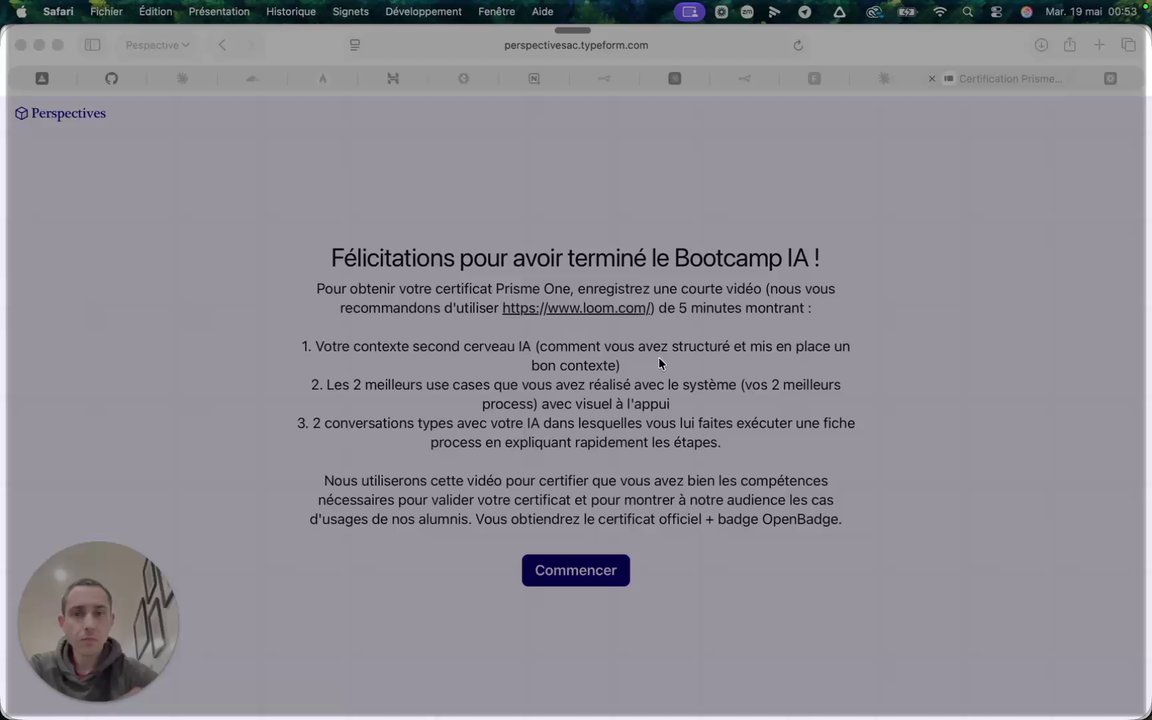Open the macOS Control Center icon
The height and width of the screenshot is (720, 1152).
[996, 12]
